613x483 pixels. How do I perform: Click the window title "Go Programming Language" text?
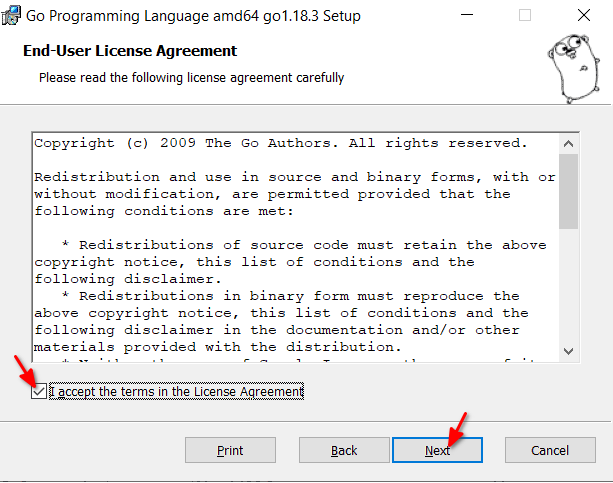[190, 16]
